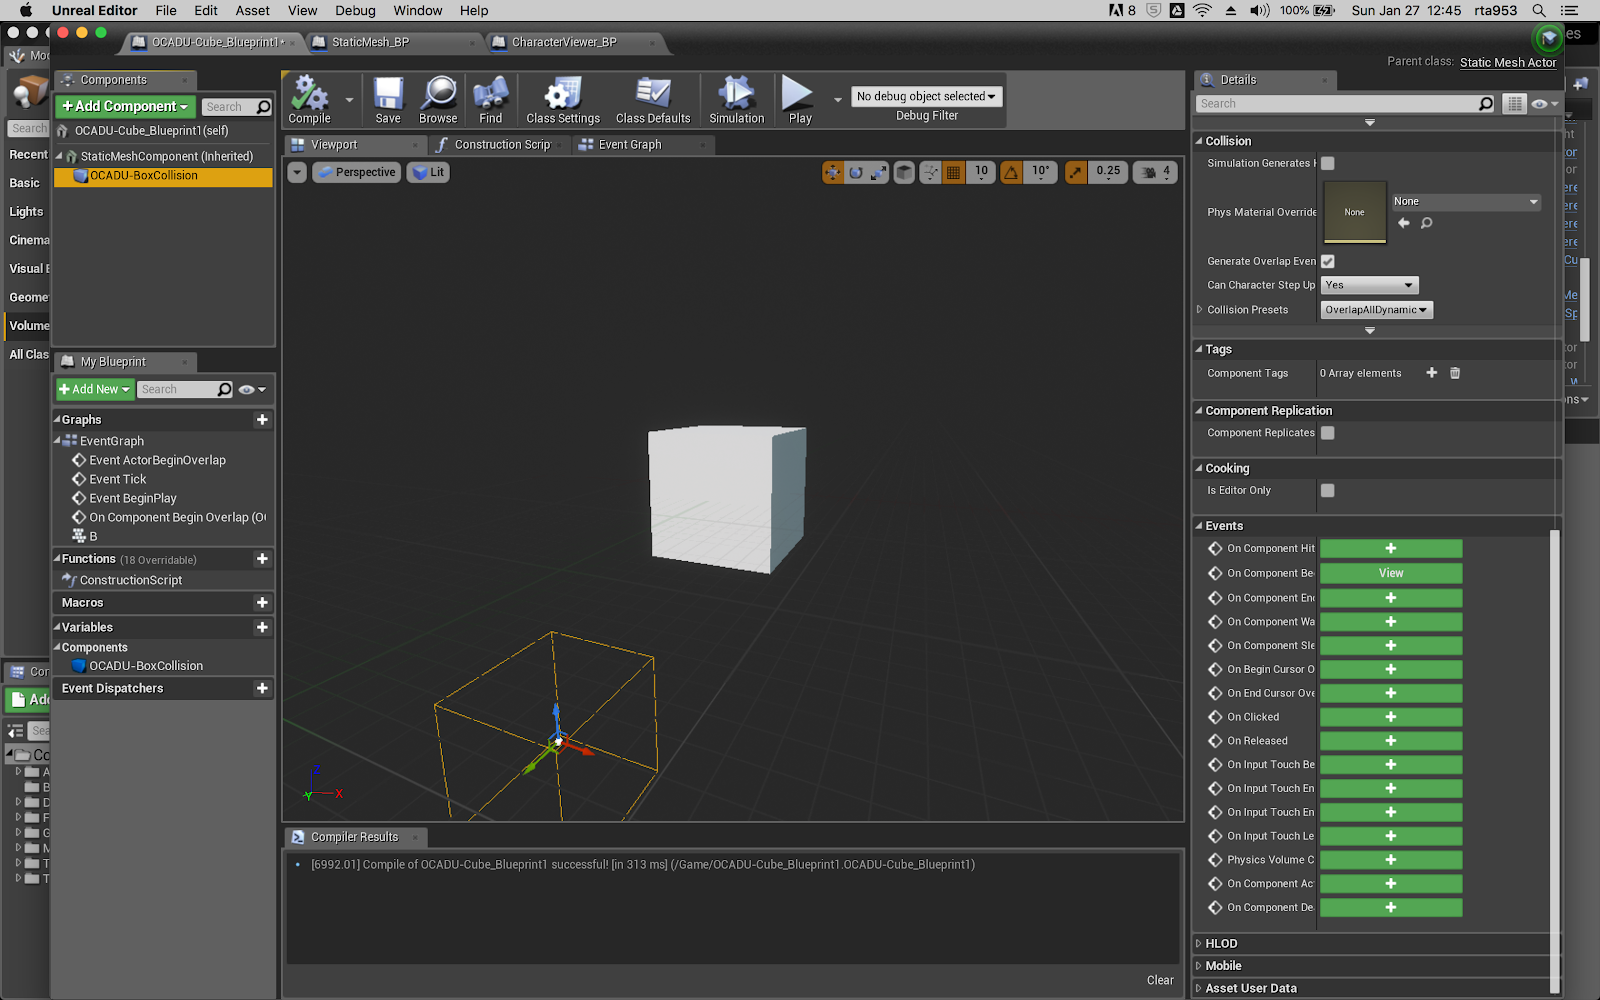Select the scale gizmo mode in viewport
Screen dimensions: 1600x1000
click(x=878, y=173)
